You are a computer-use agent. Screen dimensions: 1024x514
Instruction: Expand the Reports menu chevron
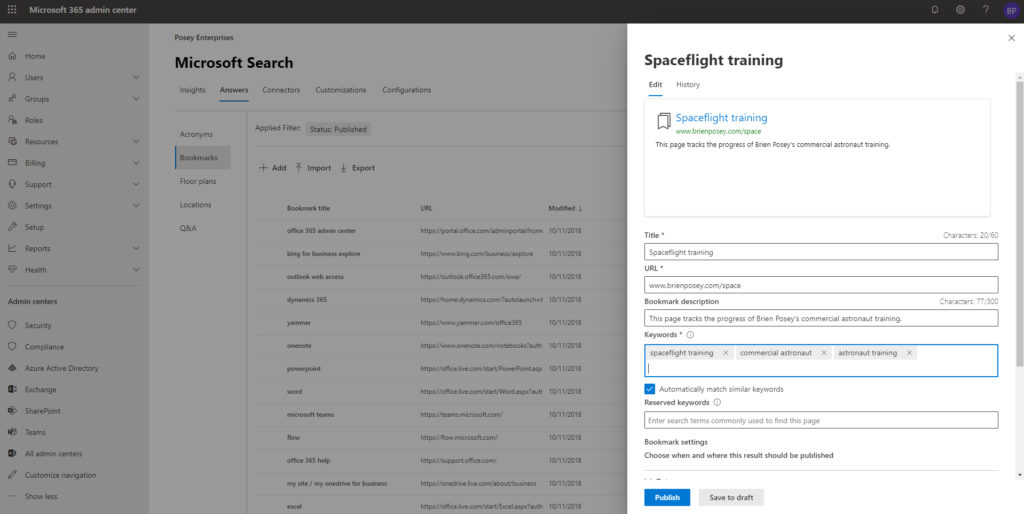[136, 248]
